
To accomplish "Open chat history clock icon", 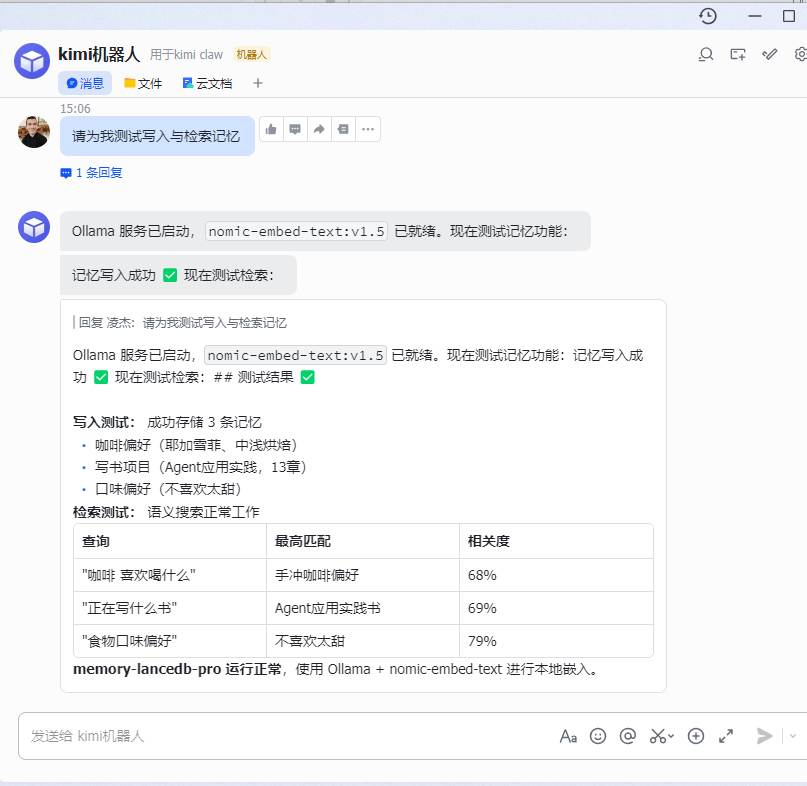I will coord(708,16).
